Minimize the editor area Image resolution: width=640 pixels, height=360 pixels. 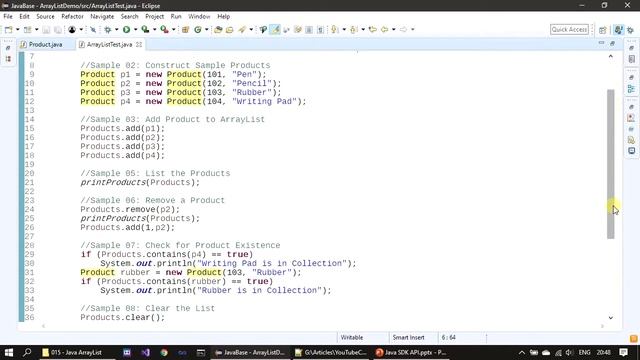coord(601,43)
